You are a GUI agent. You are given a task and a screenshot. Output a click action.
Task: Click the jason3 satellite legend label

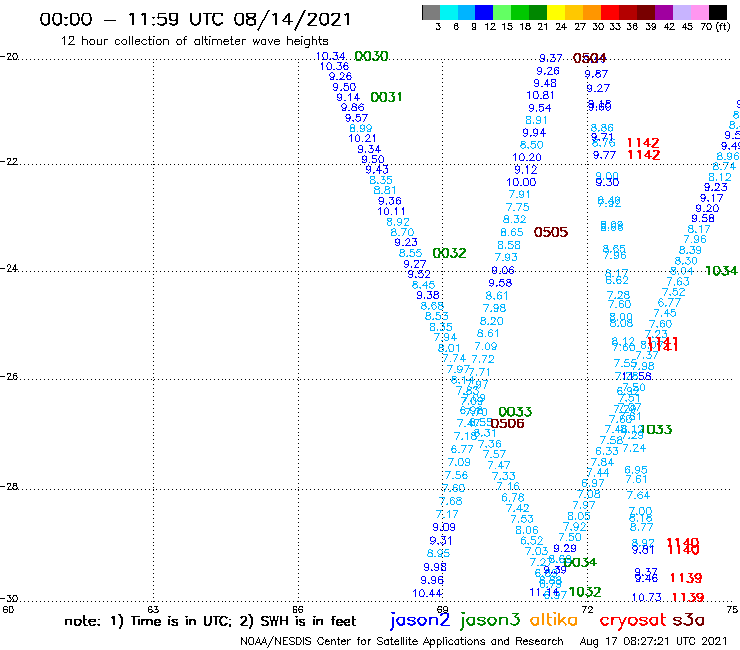(490, 620)
